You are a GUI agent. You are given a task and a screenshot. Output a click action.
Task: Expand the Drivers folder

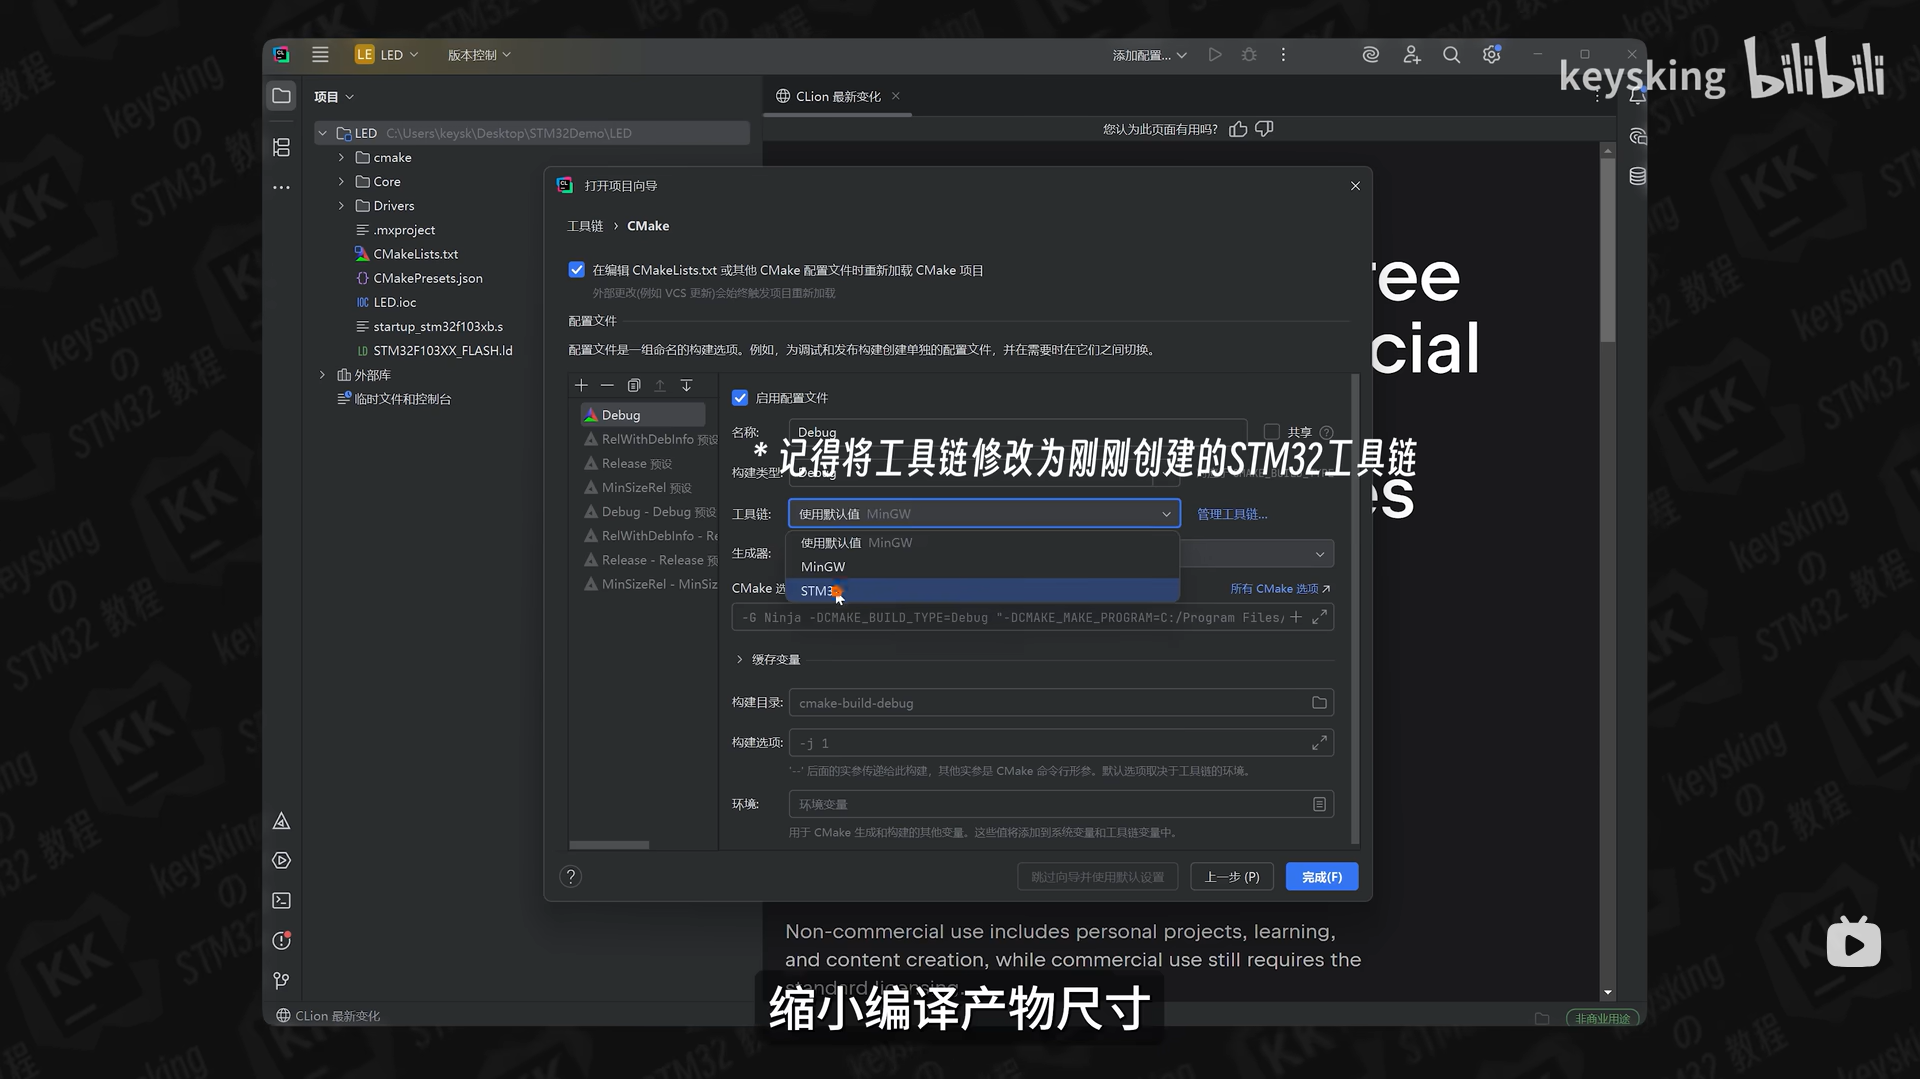[x=341, y=206]
